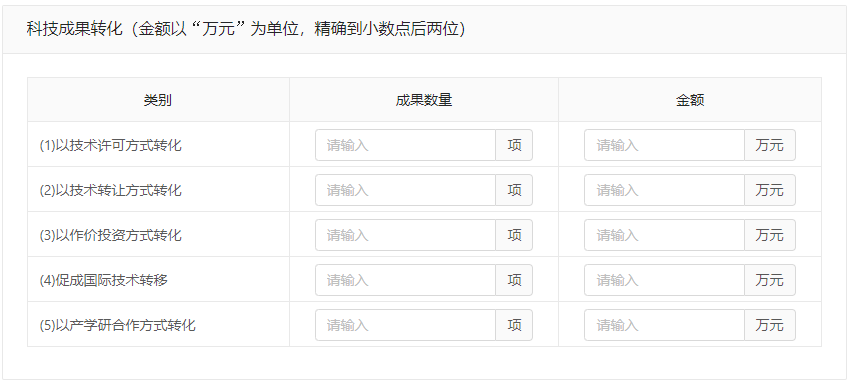Image resolution: width=849 pixels, height=383 pixels.
Task: Activate 成果数量 input for 以产学研合作方式转化
Action: click(406, 325)
